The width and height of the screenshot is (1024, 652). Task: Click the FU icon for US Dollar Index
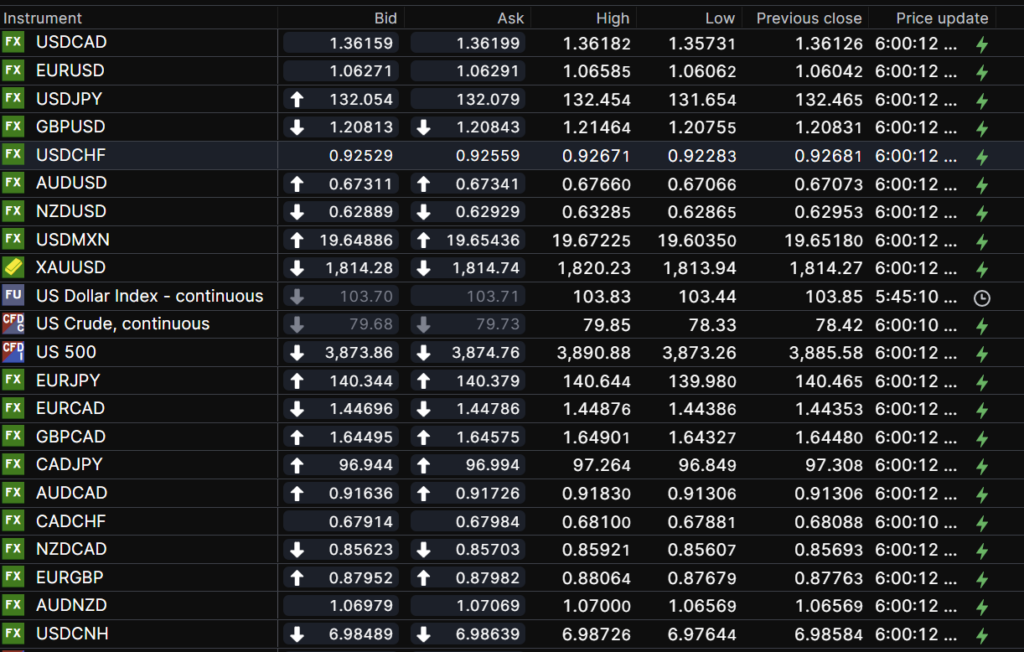[13, 296]
